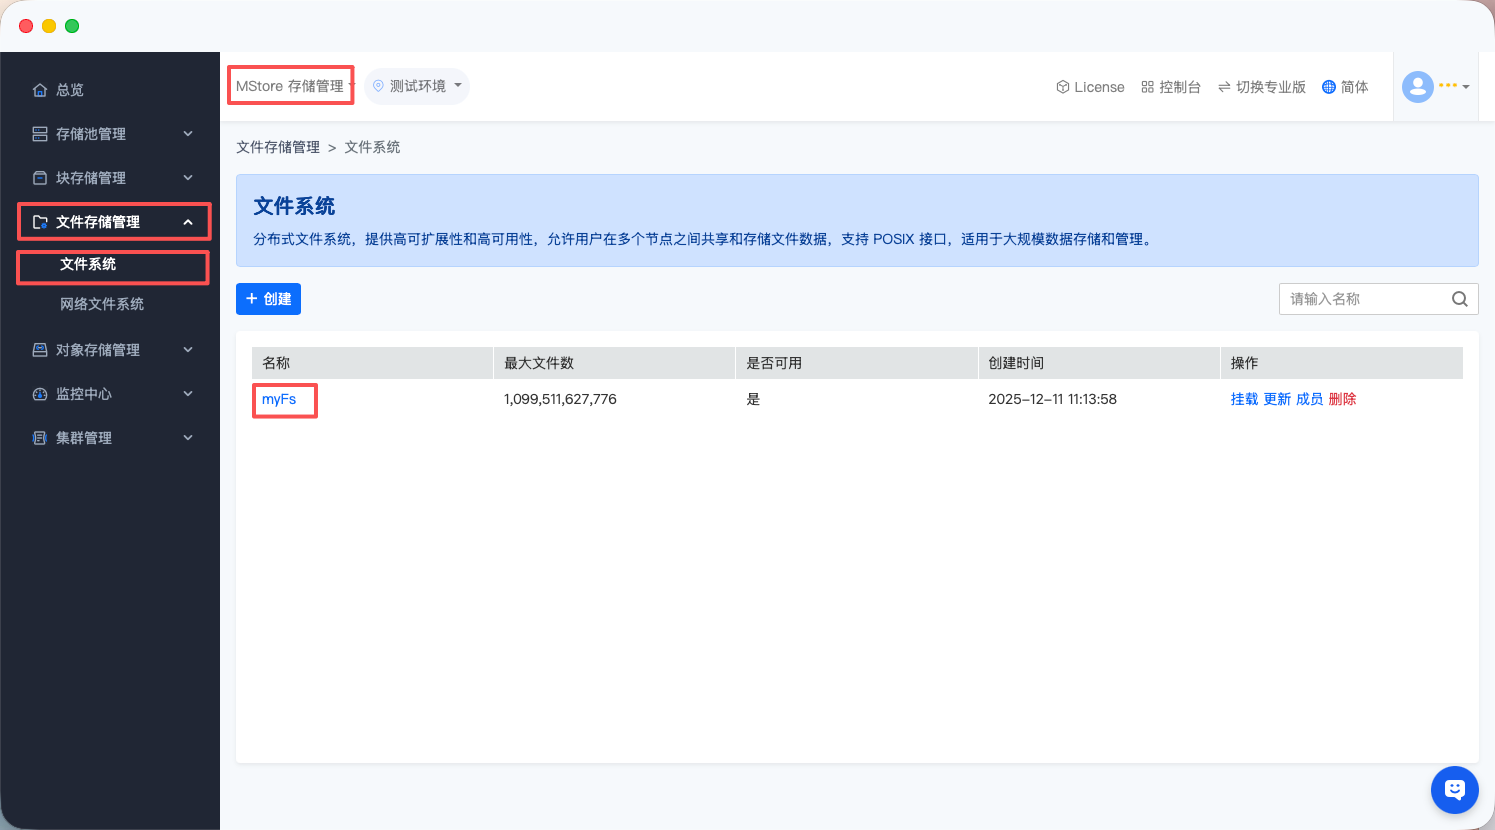Click the monitoring center icon in sidebar
1495x830 pixels.
coord(40,394)
